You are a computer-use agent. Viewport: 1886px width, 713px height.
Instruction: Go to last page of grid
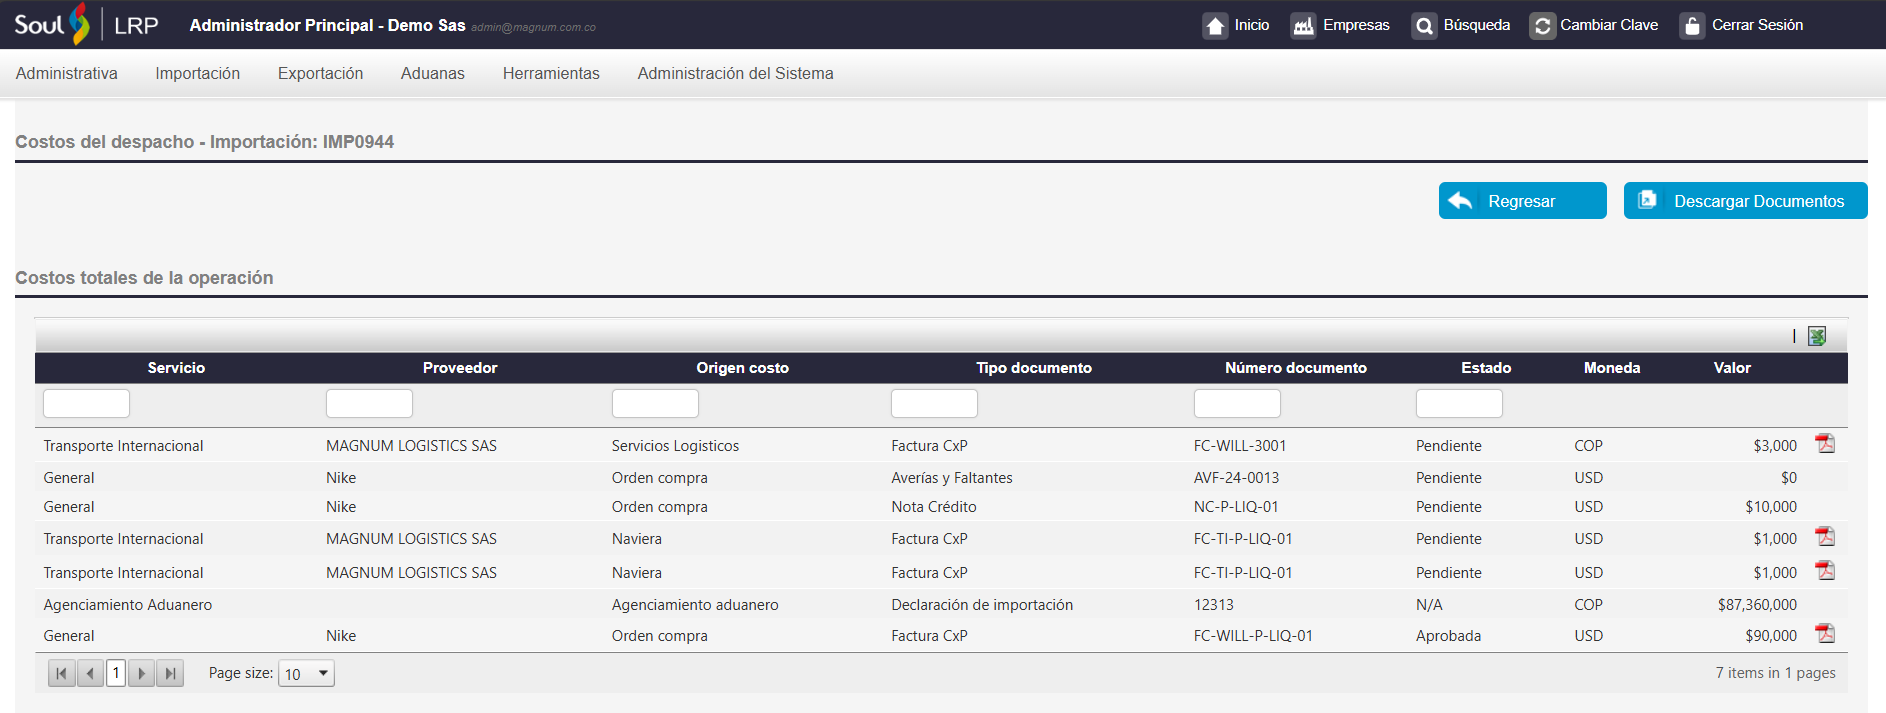[170, 673]
